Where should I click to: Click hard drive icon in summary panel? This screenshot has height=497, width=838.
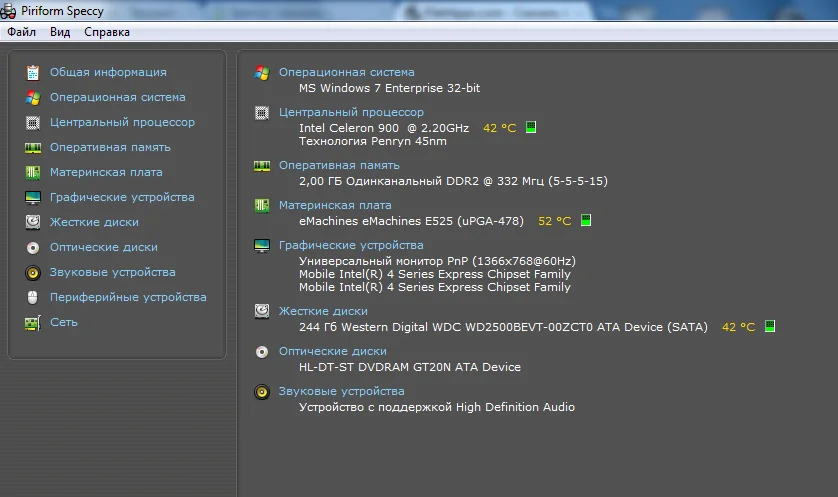click(x=262, y=311)
